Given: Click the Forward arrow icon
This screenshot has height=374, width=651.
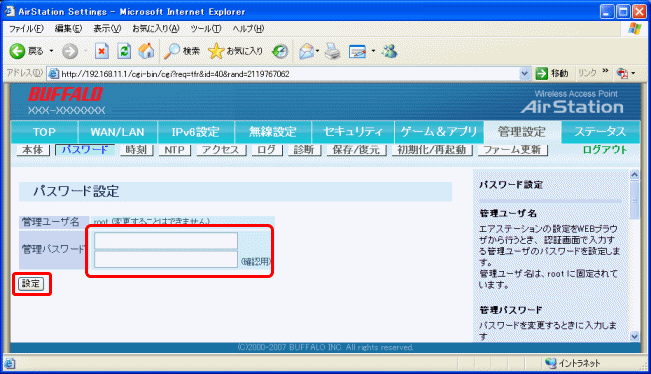Looking at the screenshot, I should point(70,51).
